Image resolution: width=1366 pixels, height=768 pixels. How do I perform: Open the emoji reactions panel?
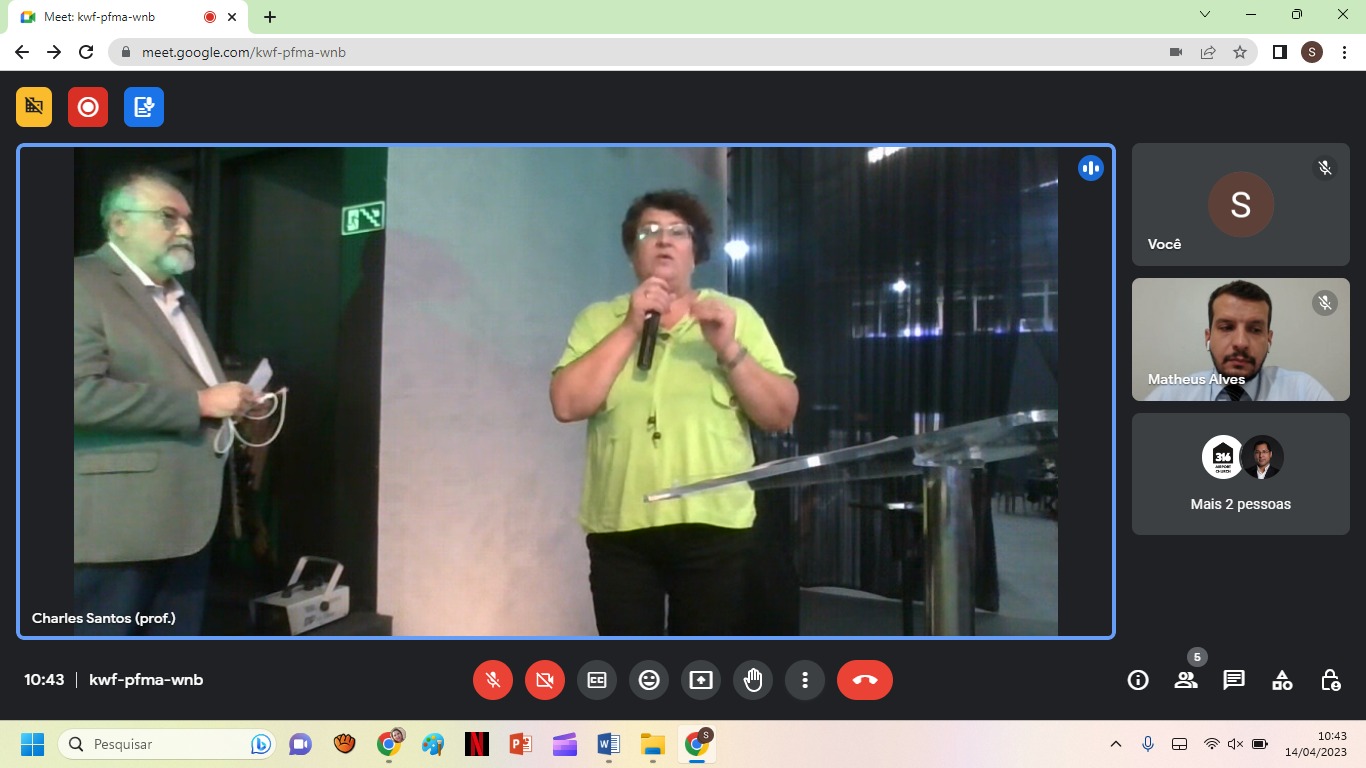pyautogui.click(x=649, y=680)
